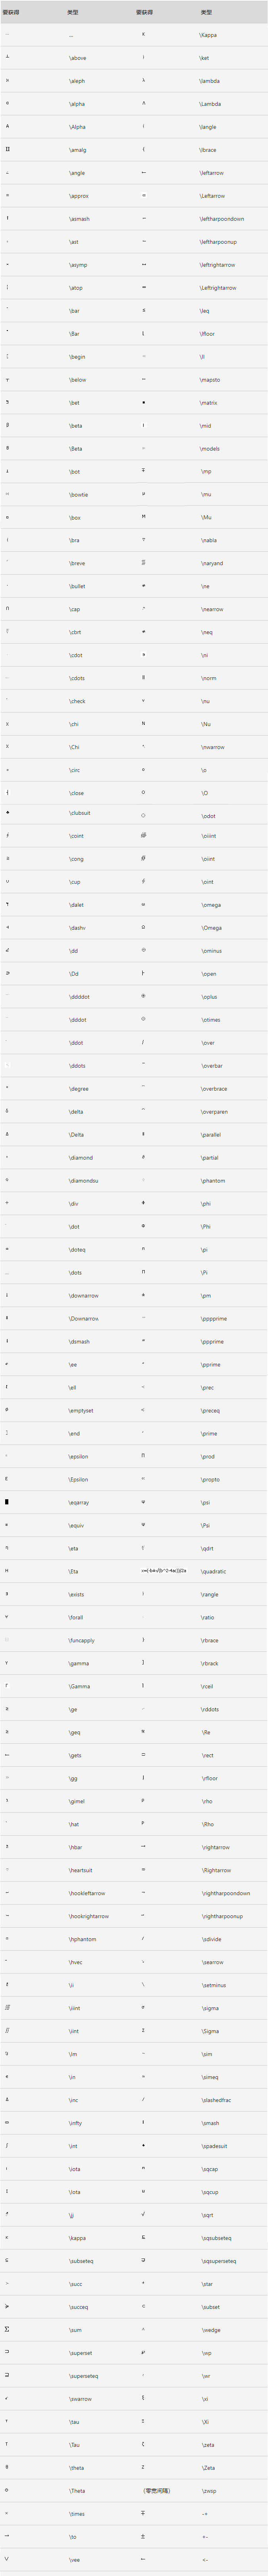268x2576 pixels.
Task: Click the square root symbol beside \sqrt
Action: (144, 2214)
